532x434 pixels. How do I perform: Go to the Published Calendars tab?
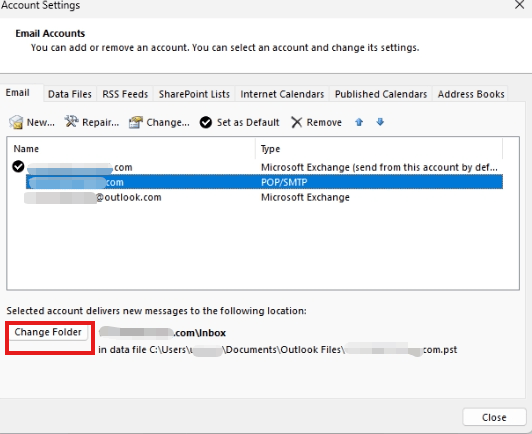click(381, 94)
